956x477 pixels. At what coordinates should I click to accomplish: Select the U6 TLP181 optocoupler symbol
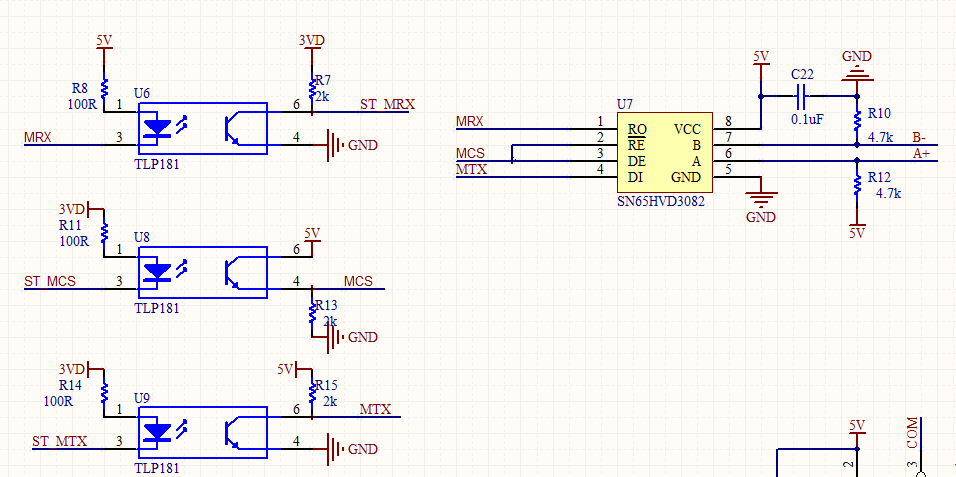pos(202,129)
